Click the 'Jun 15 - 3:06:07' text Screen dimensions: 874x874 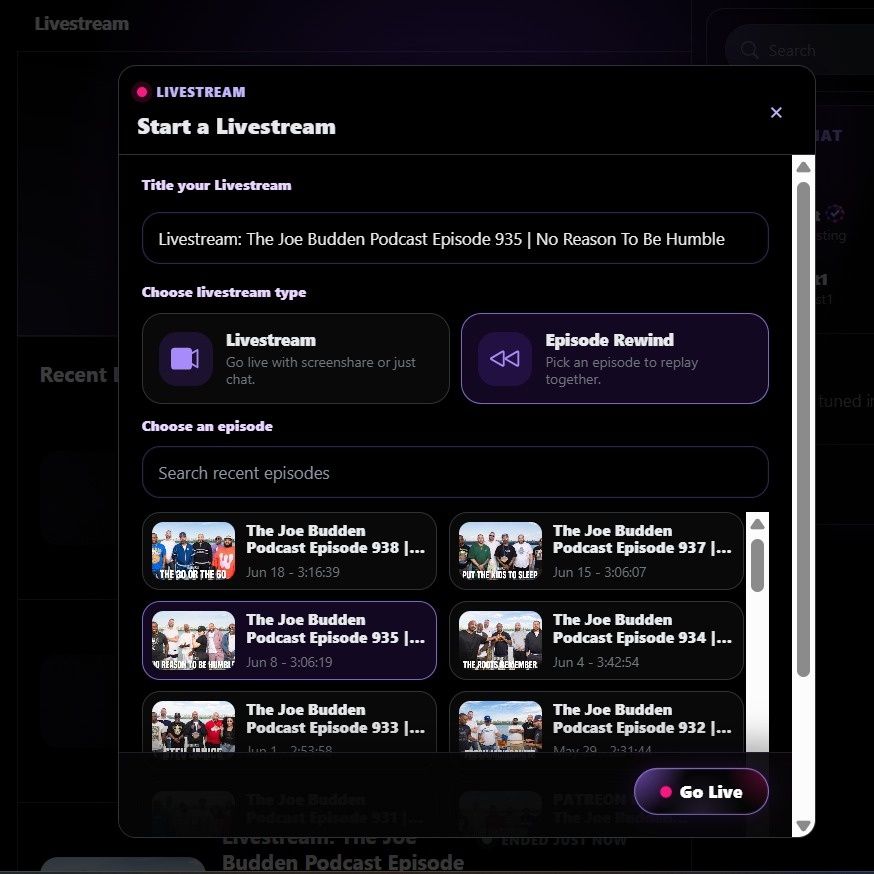[599, 572]
